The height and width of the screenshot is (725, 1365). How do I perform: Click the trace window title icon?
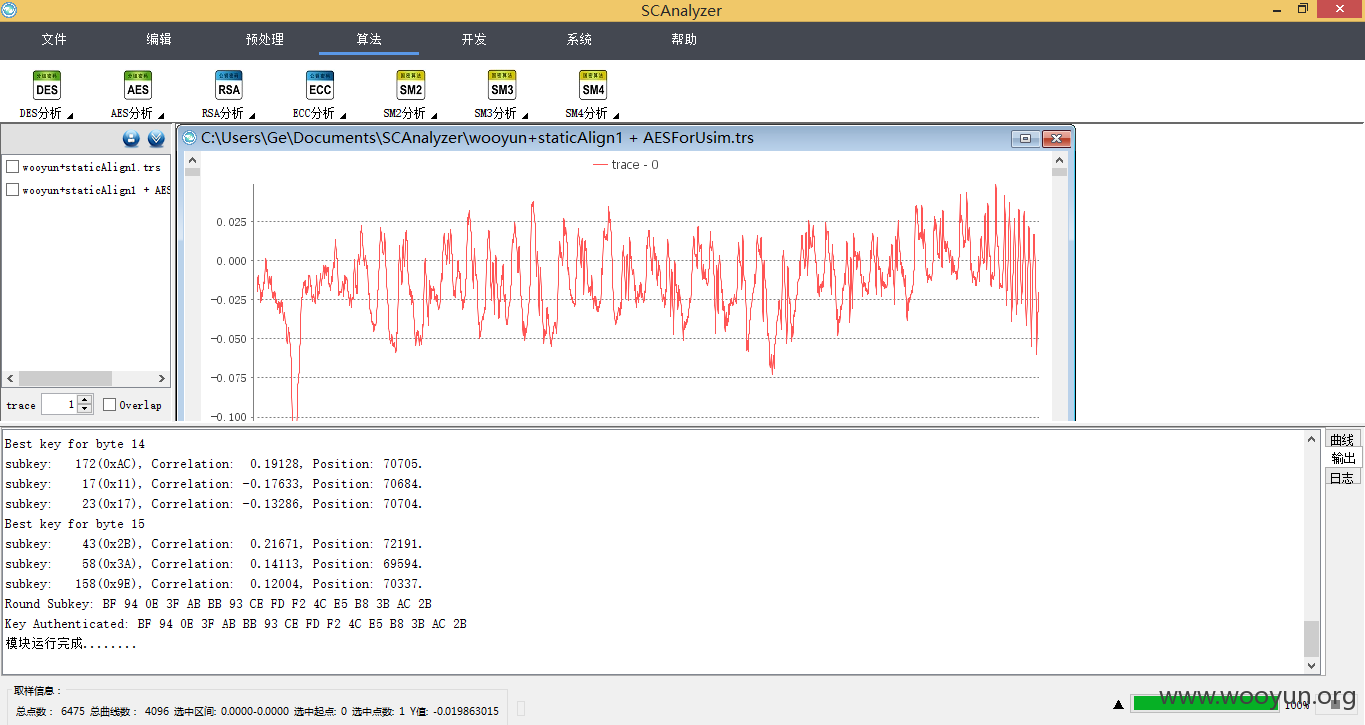point(190,138)
